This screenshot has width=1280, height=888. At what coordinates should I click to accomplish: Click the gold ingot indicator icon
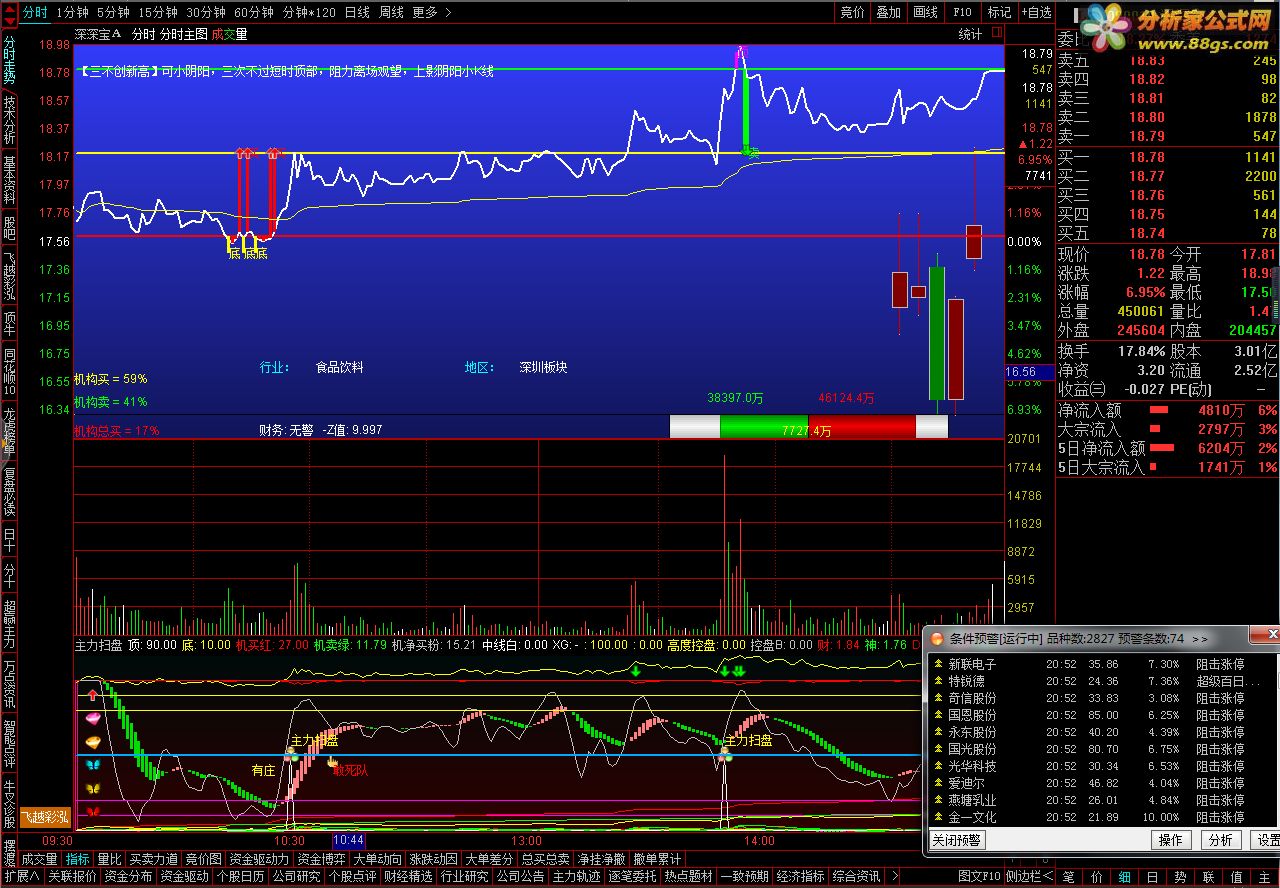click(93, 741)
